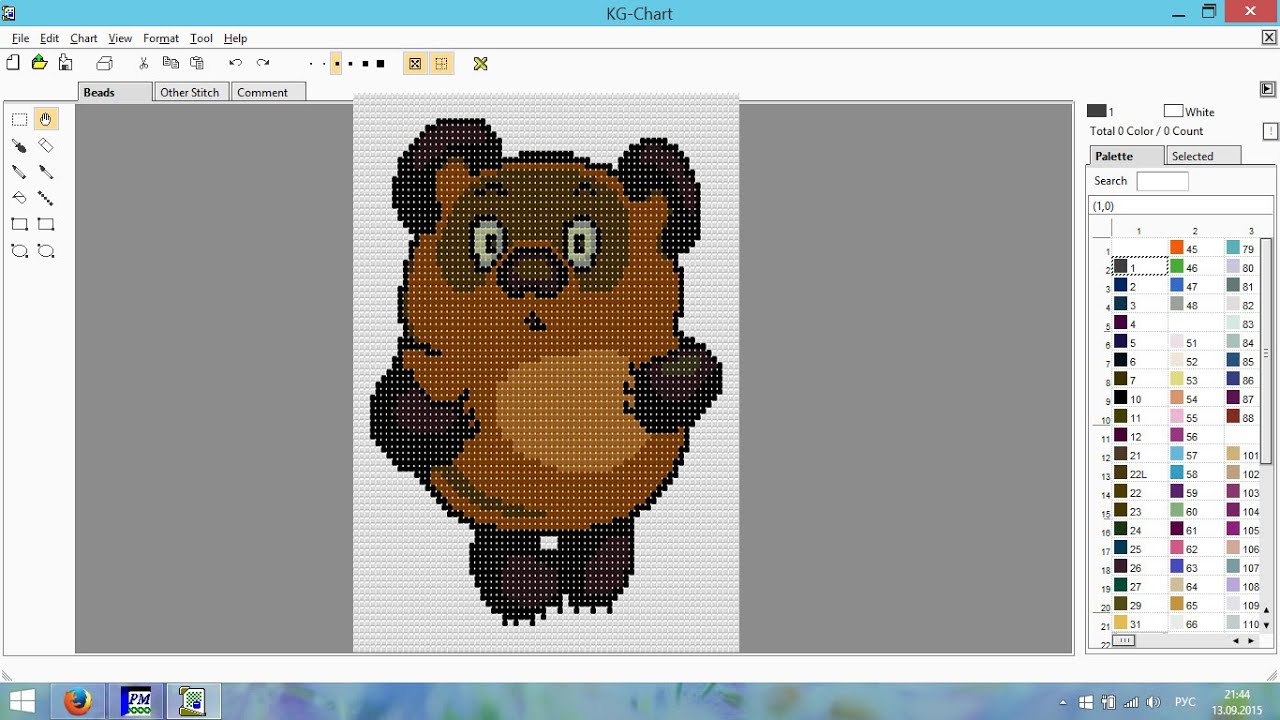Collapse the palette side panel arrow
Screen dimensions: 1280x720
click(1267, 89)
